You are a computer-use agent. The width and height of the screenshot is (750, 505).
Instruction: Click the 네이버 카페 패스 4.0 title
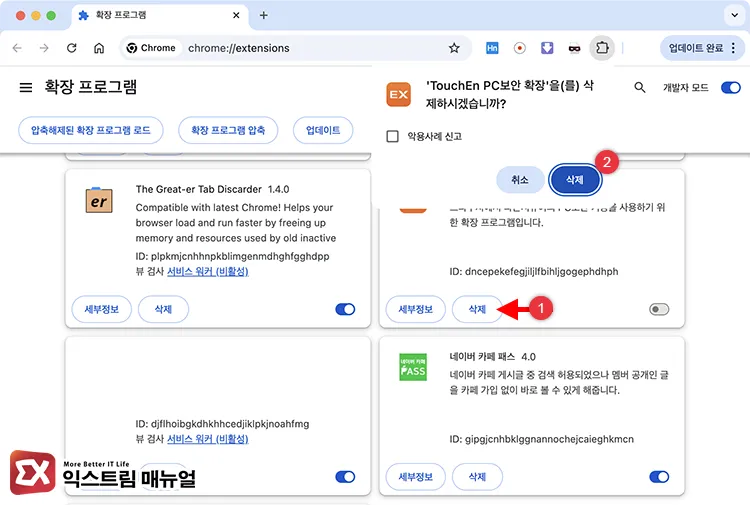tap(493, 357)
